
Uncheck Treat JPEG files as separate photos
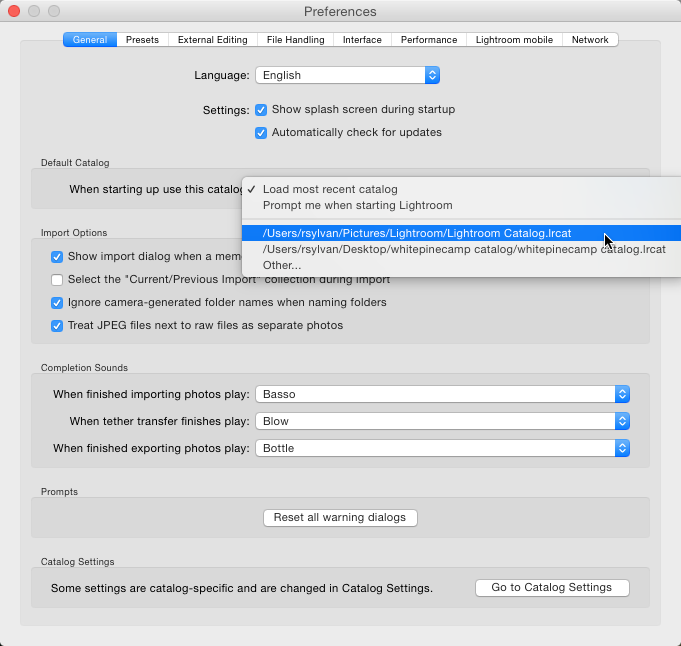point(57,326)
